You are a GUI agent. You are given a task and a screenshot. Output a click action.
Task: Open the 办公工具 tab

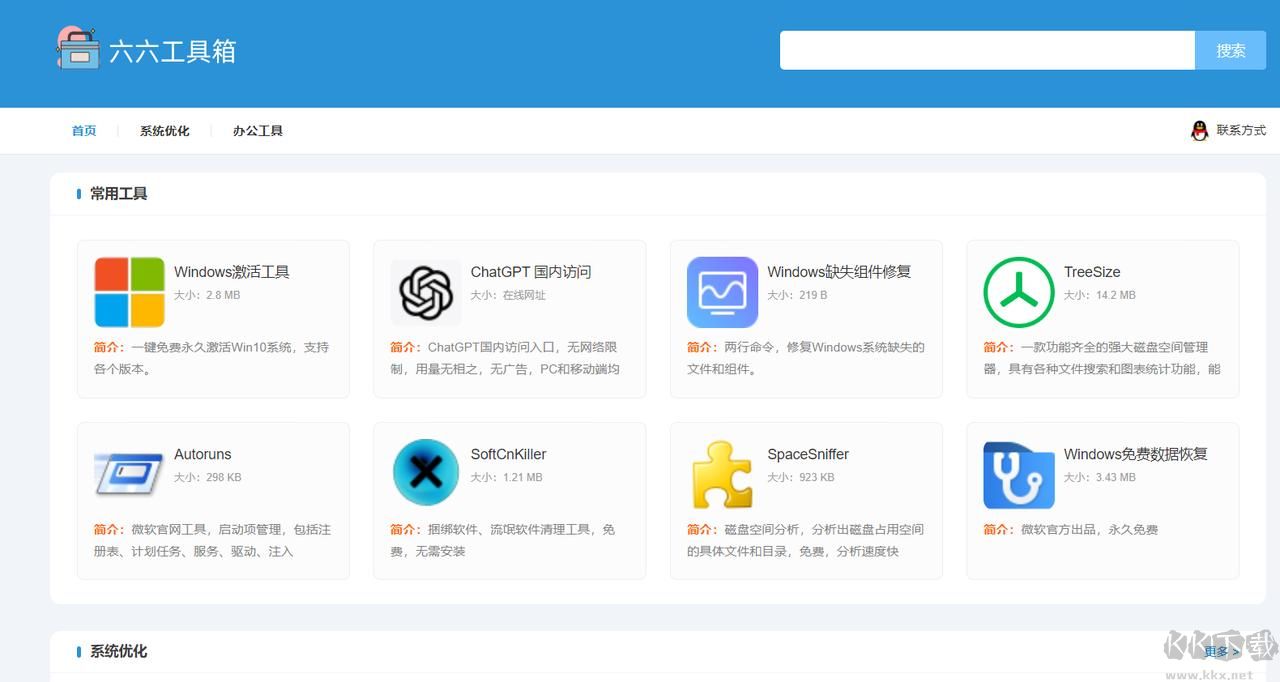point(258,130)
